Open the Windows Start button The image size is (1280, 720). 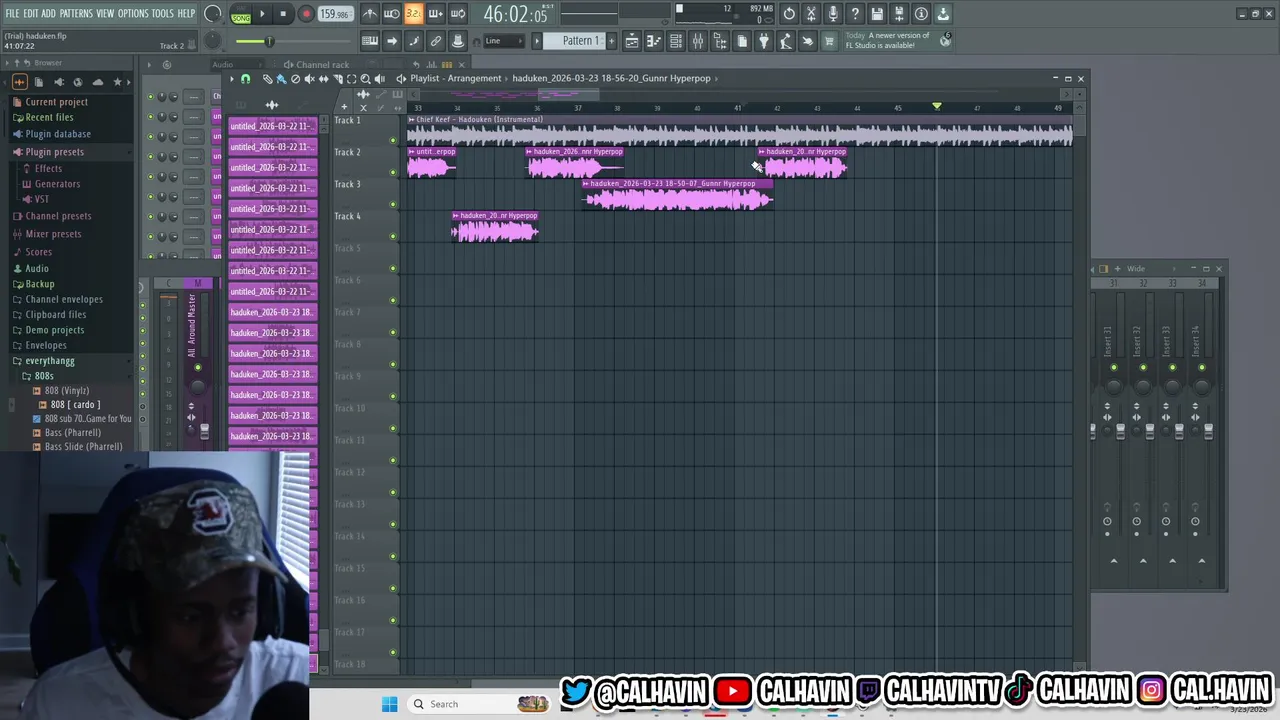[389, 704]
